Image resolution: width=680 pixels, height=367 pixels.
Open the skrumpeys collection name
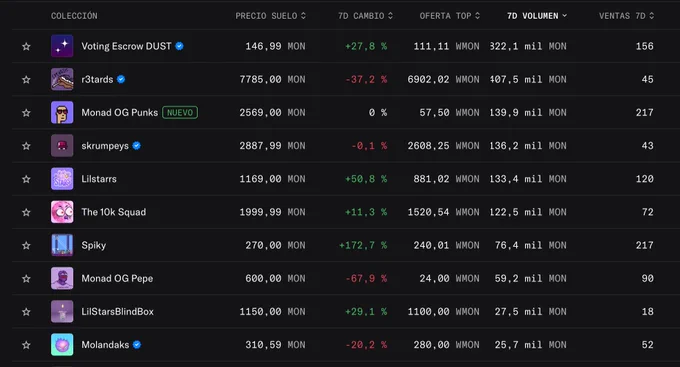point(105,146)
